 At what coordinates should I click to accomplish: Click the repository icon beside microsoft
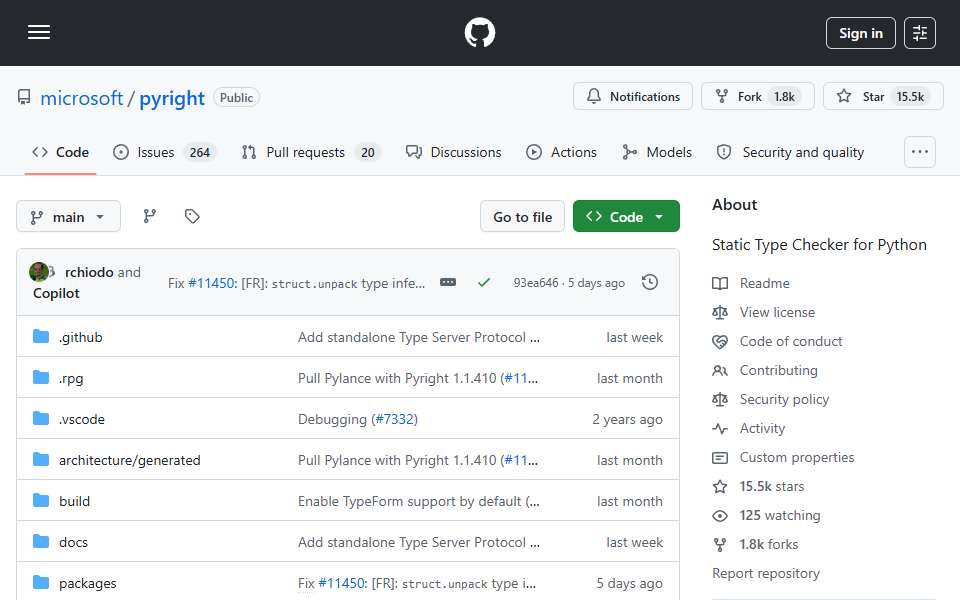24,97
